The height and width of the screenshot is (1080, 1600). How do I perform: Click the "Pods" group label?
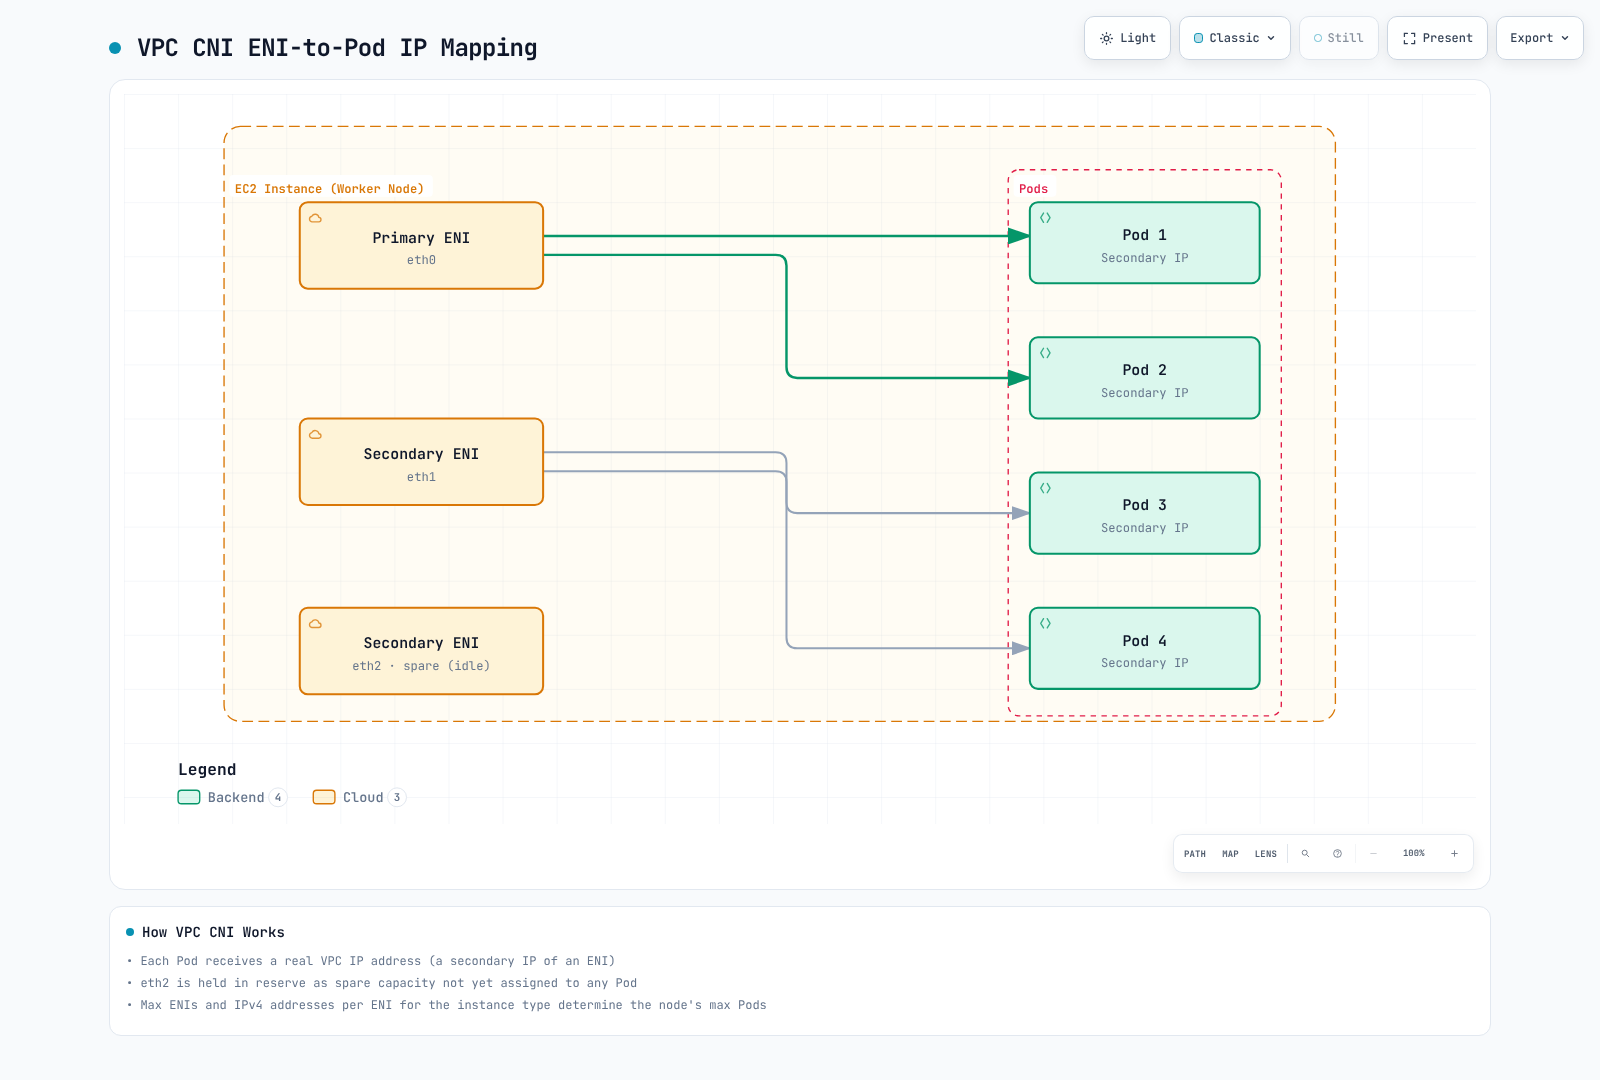point(1033,189)
